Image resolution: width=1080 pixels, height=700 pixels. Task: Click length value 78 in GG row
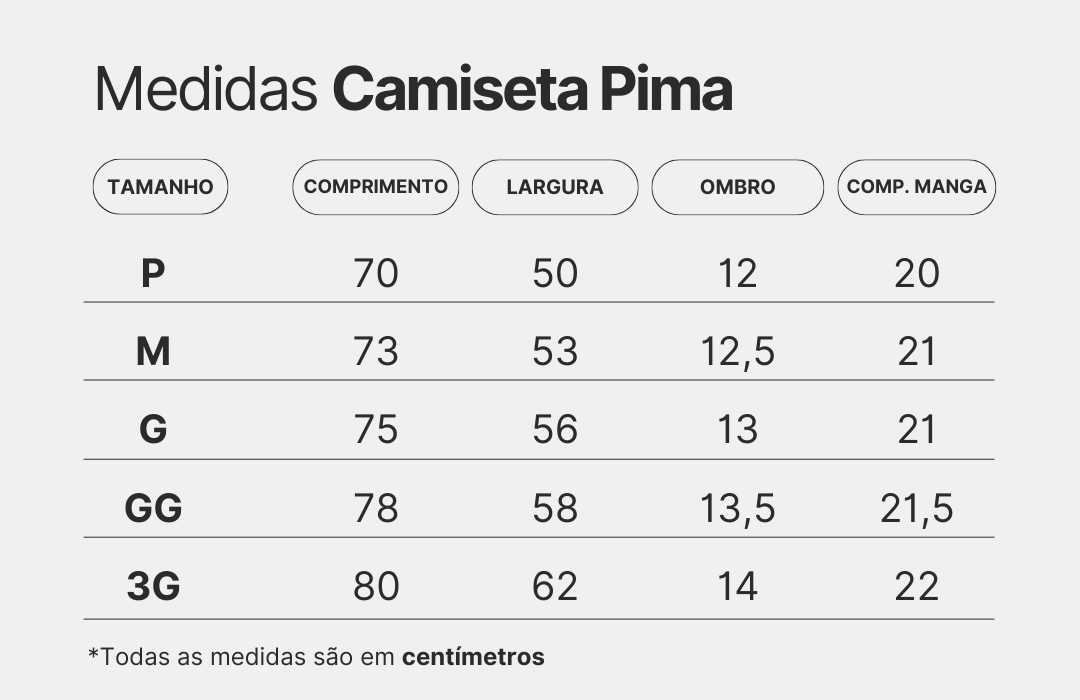pos(376,508)
